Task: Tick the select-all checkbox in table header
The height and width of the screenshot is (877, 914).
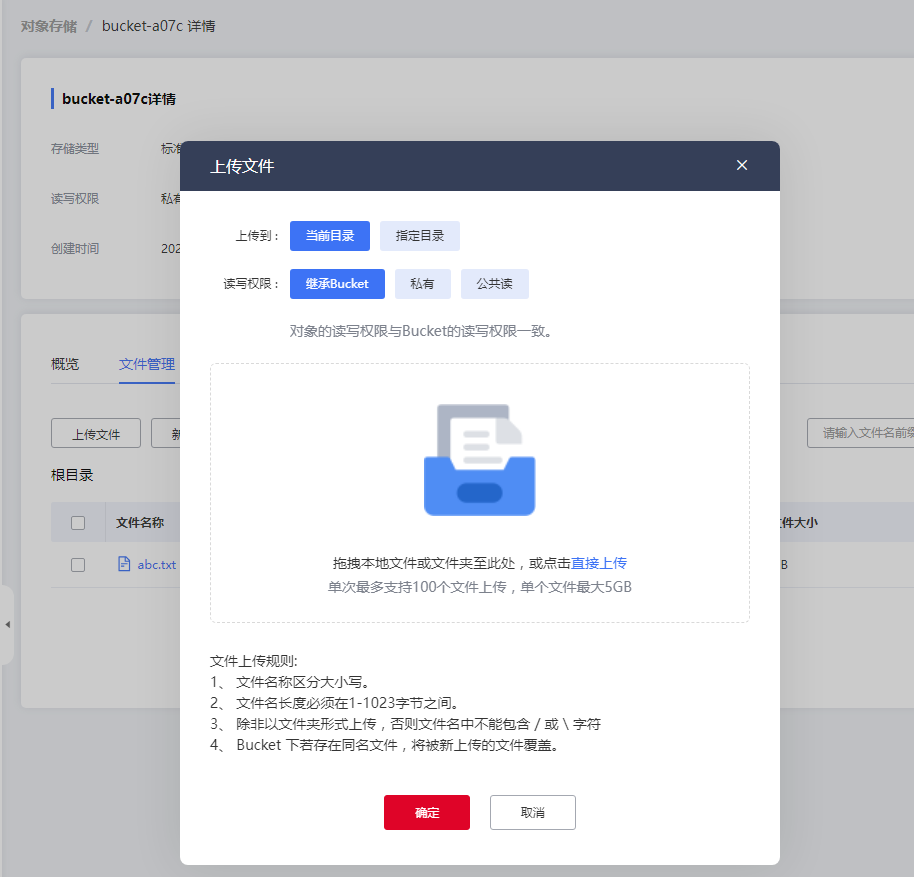Action: coord(78,523)
